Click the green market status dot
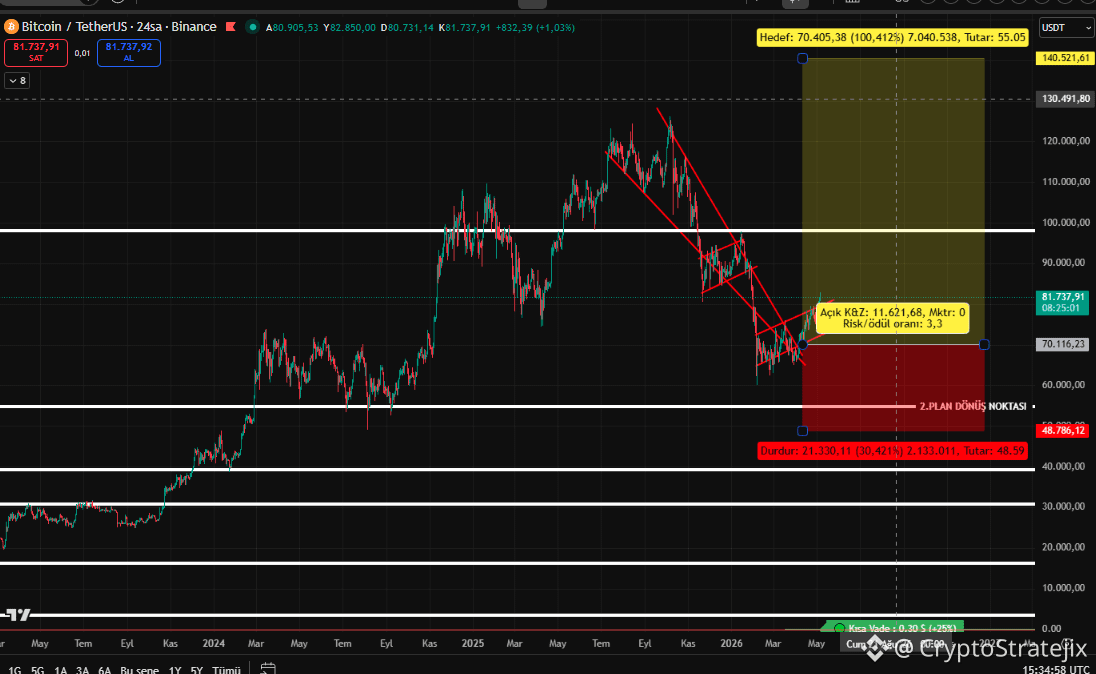1096x674 pixels. click(x=252, y=27)
